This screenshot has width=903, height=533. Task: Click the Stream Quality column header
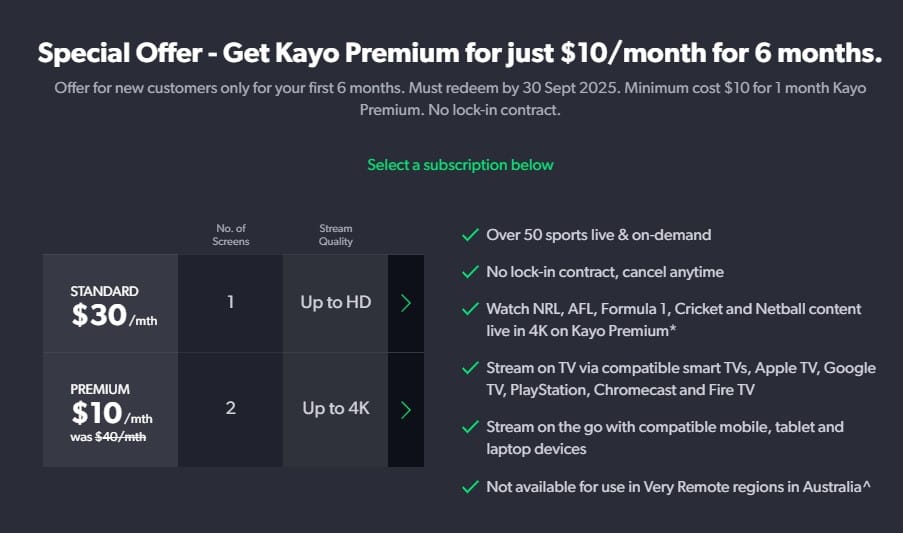click(336, 235)
